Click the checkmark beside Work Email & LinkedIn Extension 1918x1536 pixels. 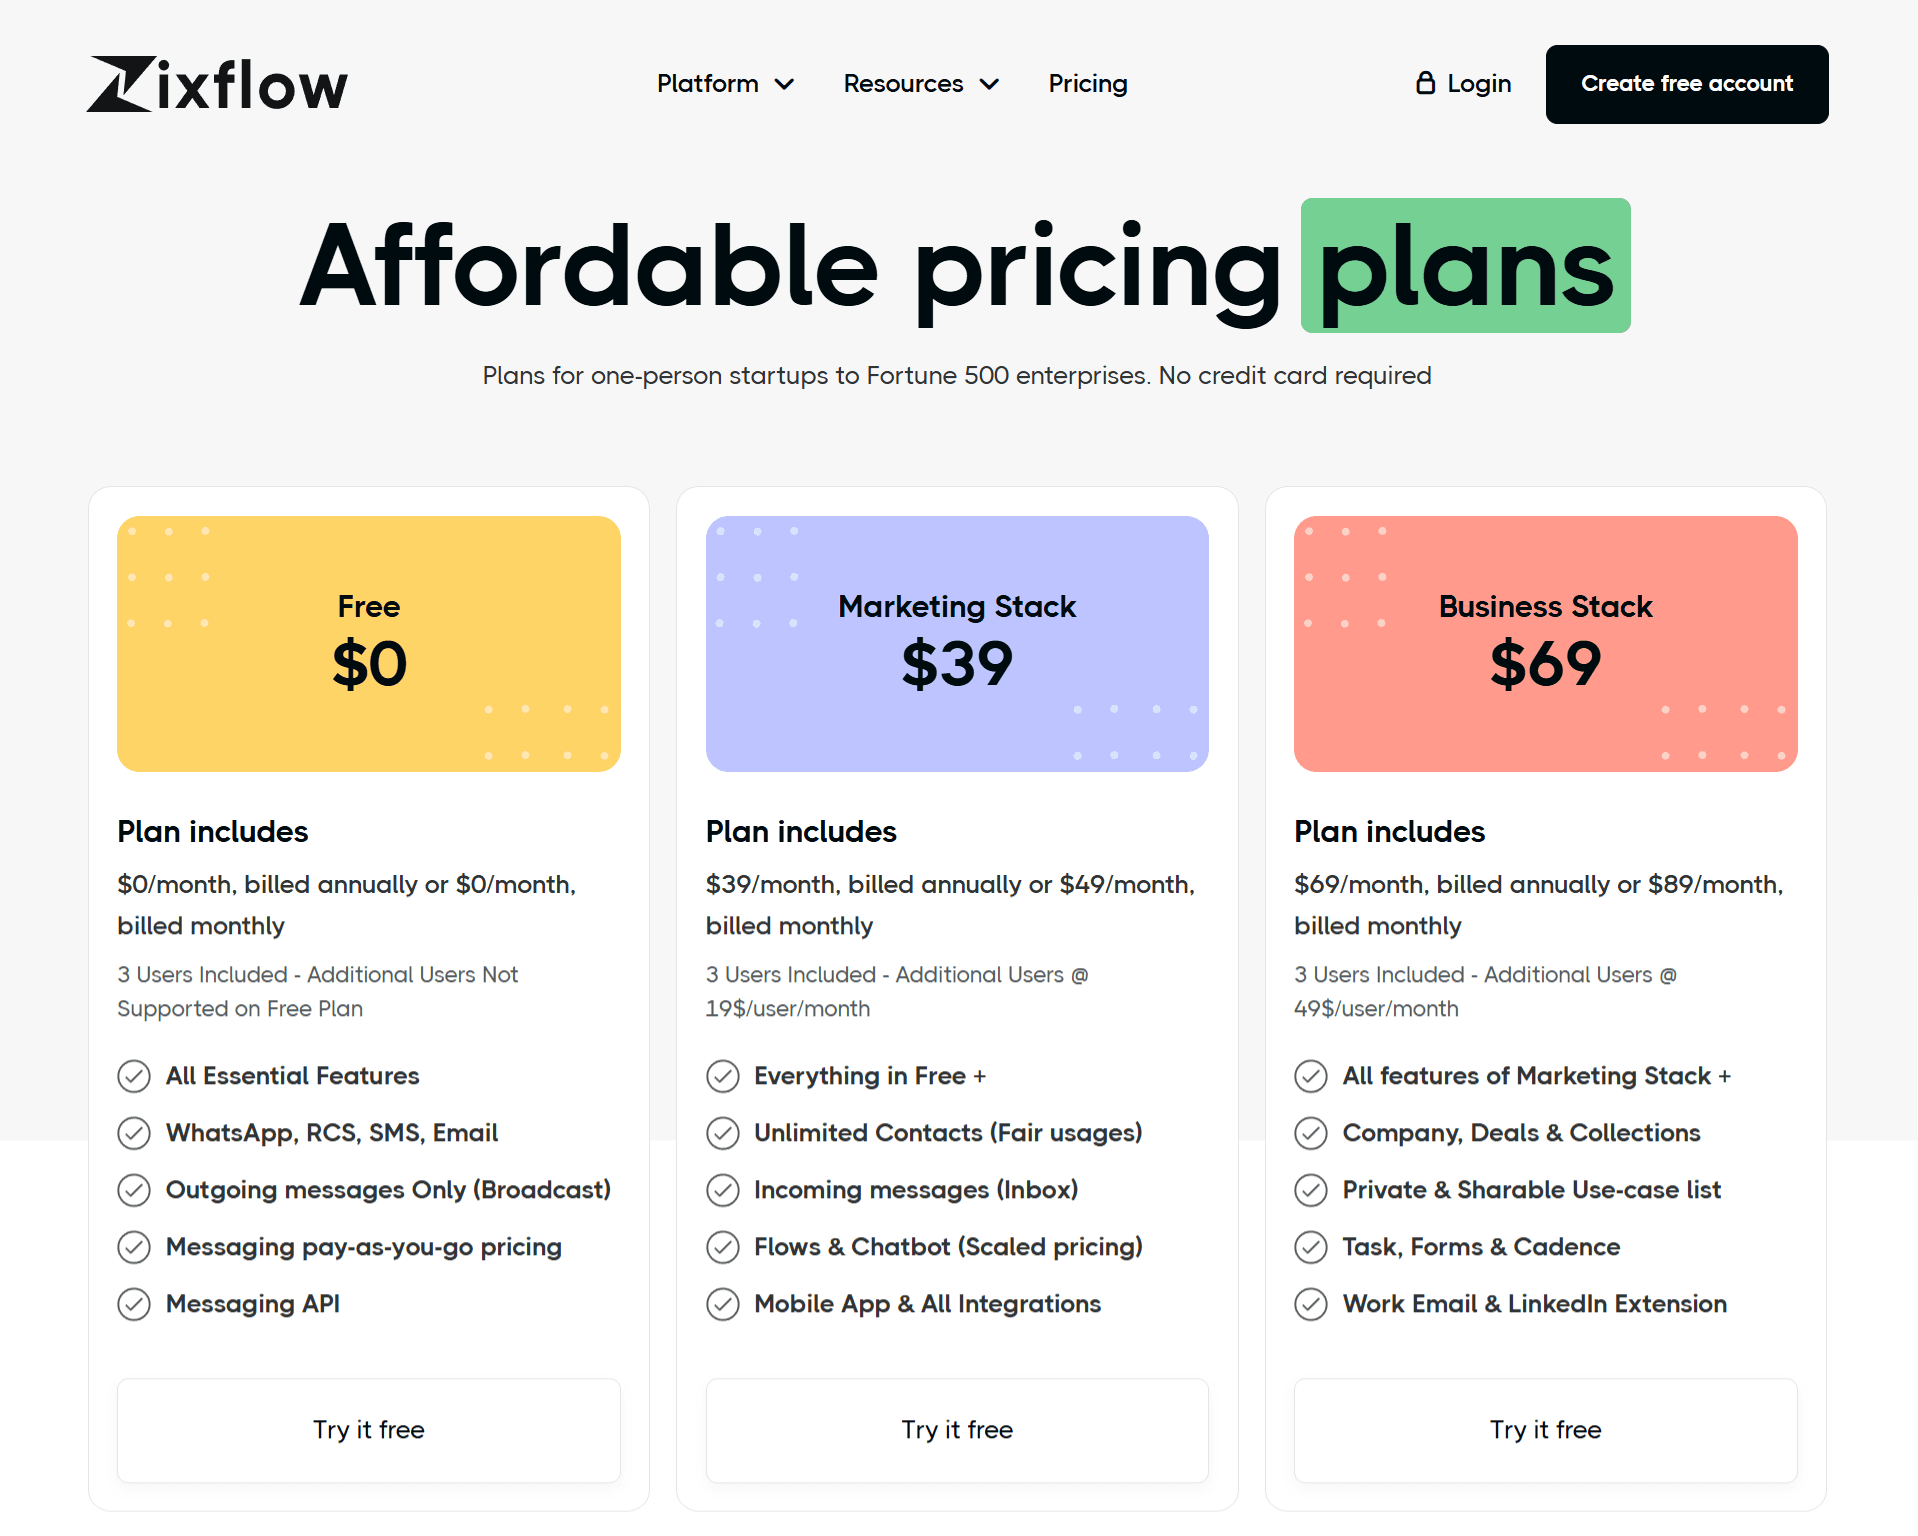[x=1310, y=1304]
